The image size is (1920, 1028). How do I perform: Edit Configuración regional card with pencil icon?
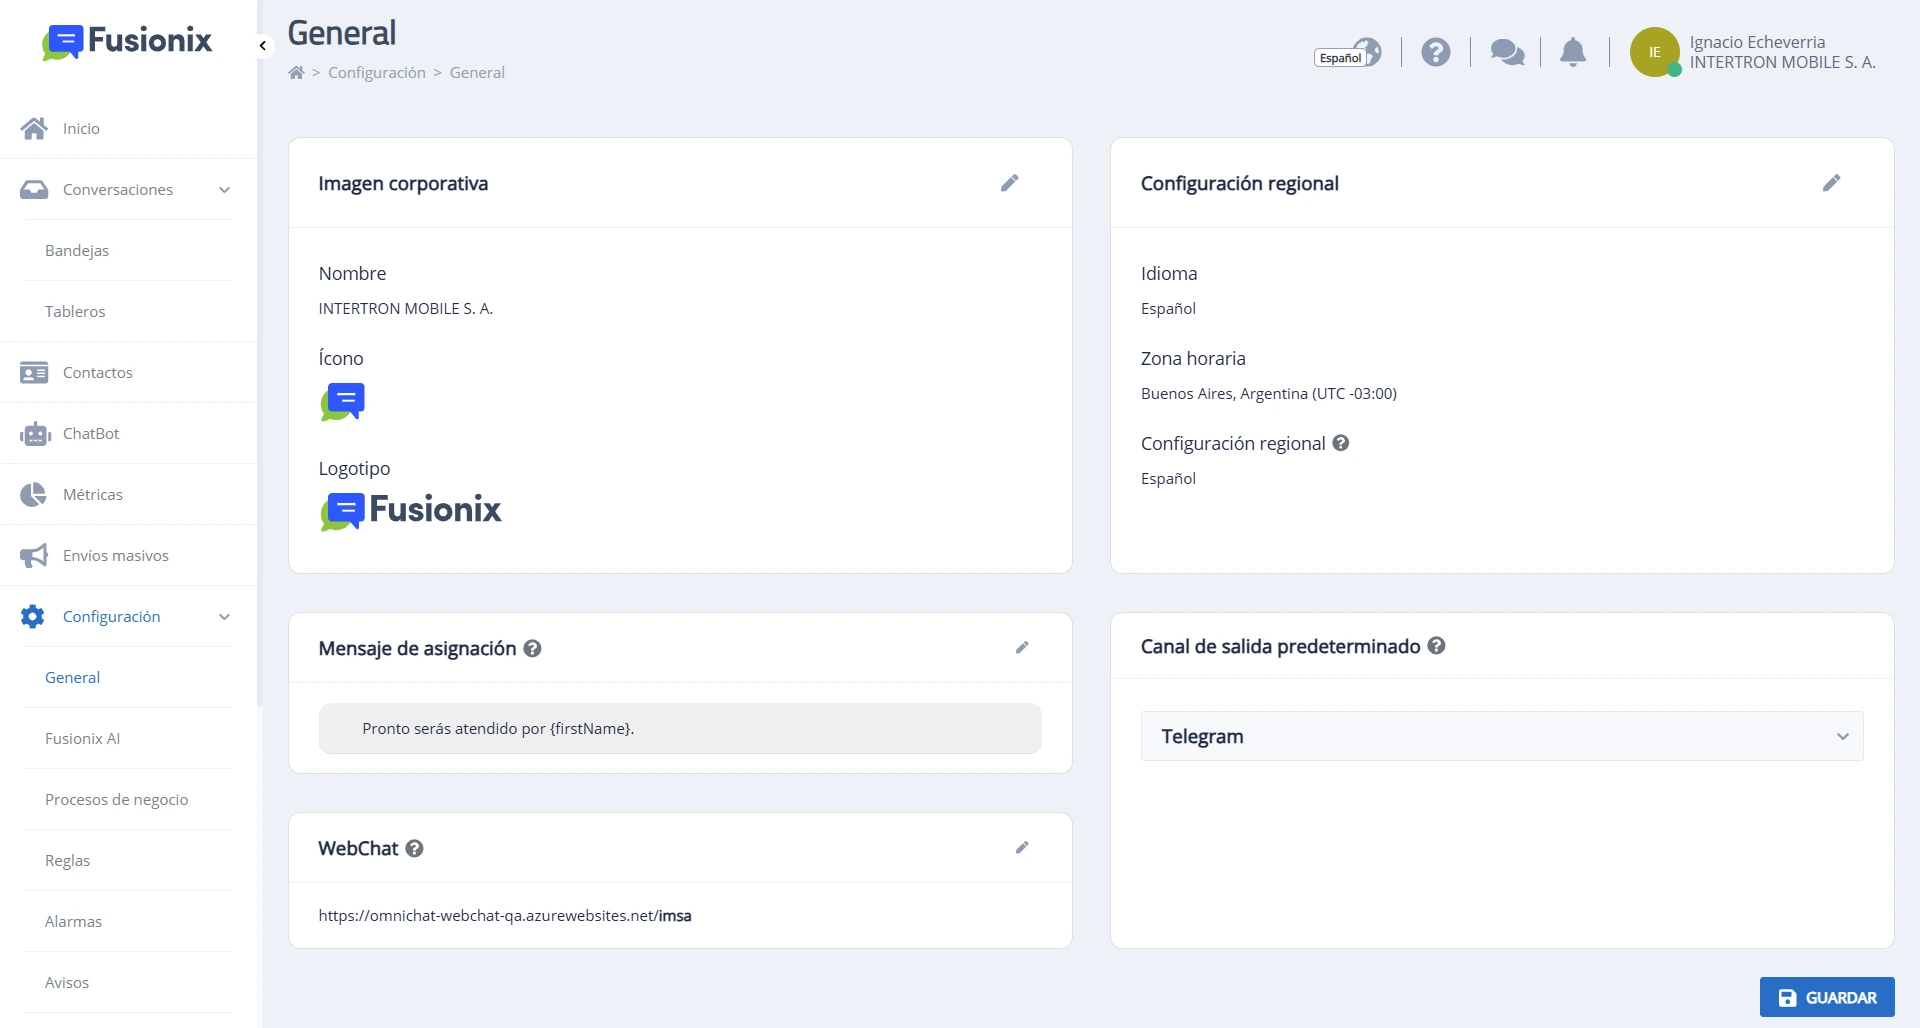(1832, 183)
